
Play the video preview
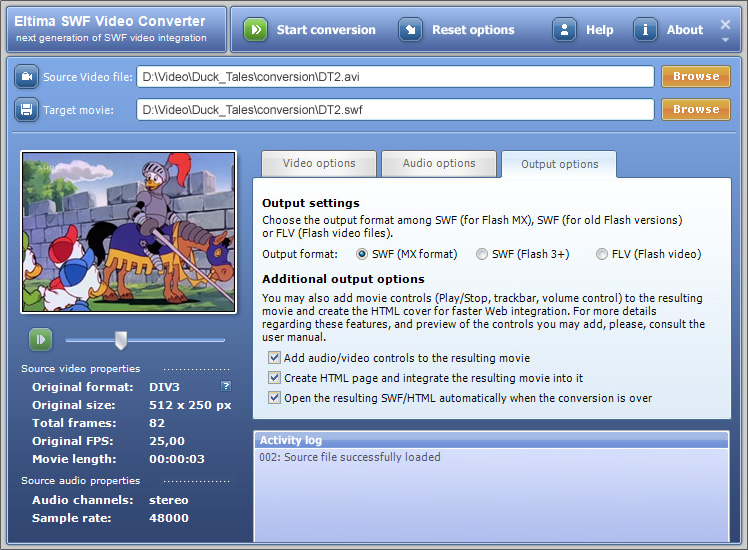coord(40,340)
